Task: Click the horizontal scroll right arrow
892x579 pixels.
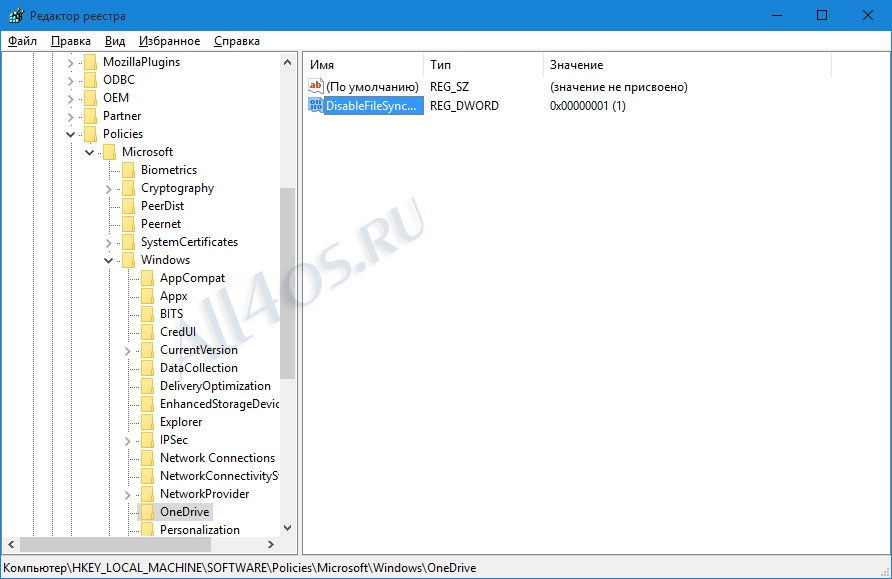Action: [271, 544]
